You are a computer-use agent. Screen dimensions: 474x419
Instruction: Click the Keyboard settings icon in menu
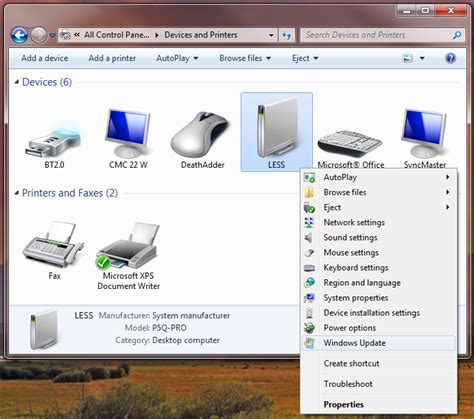pos(309,268)
